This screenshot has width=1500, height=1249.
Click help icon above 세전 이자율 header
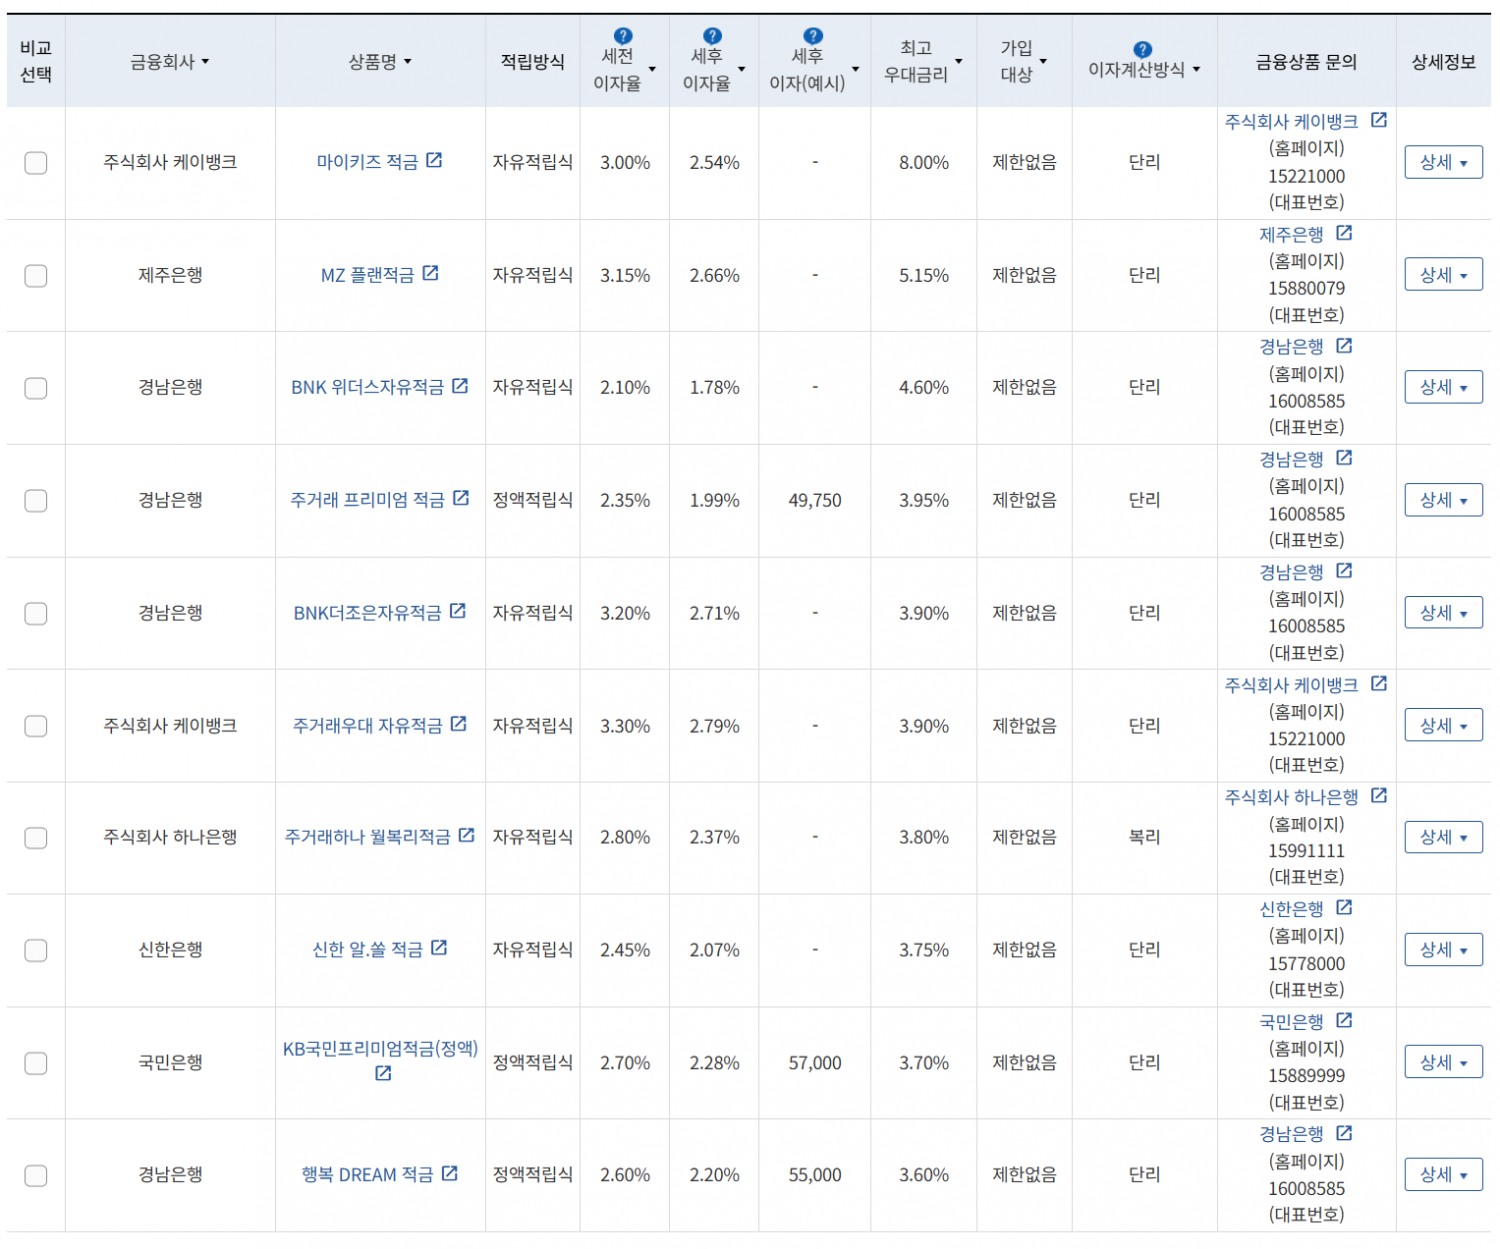pos(623,36)
